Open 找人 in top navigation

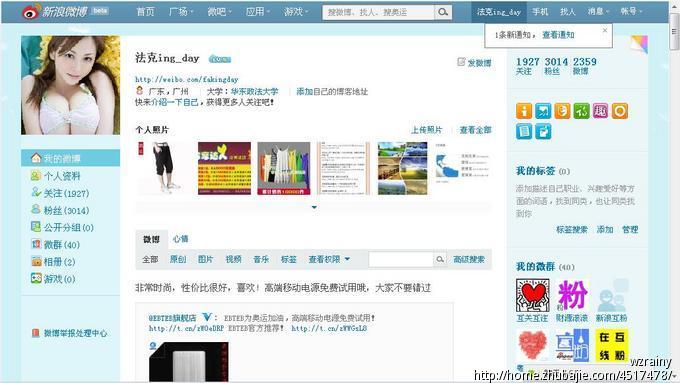(567, 12)
